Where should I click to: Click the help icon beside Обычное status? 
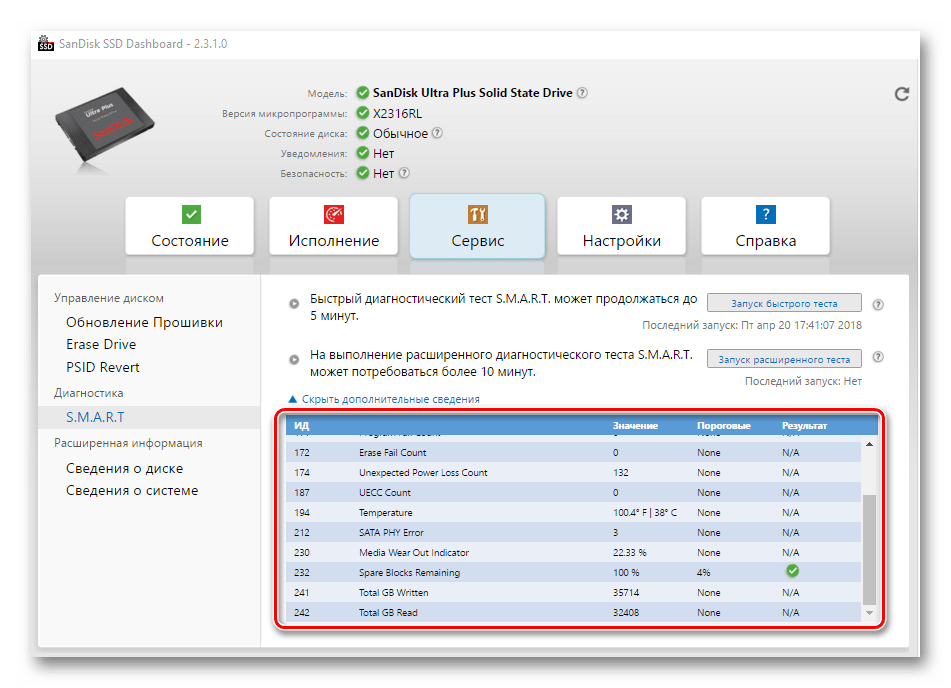437,133
